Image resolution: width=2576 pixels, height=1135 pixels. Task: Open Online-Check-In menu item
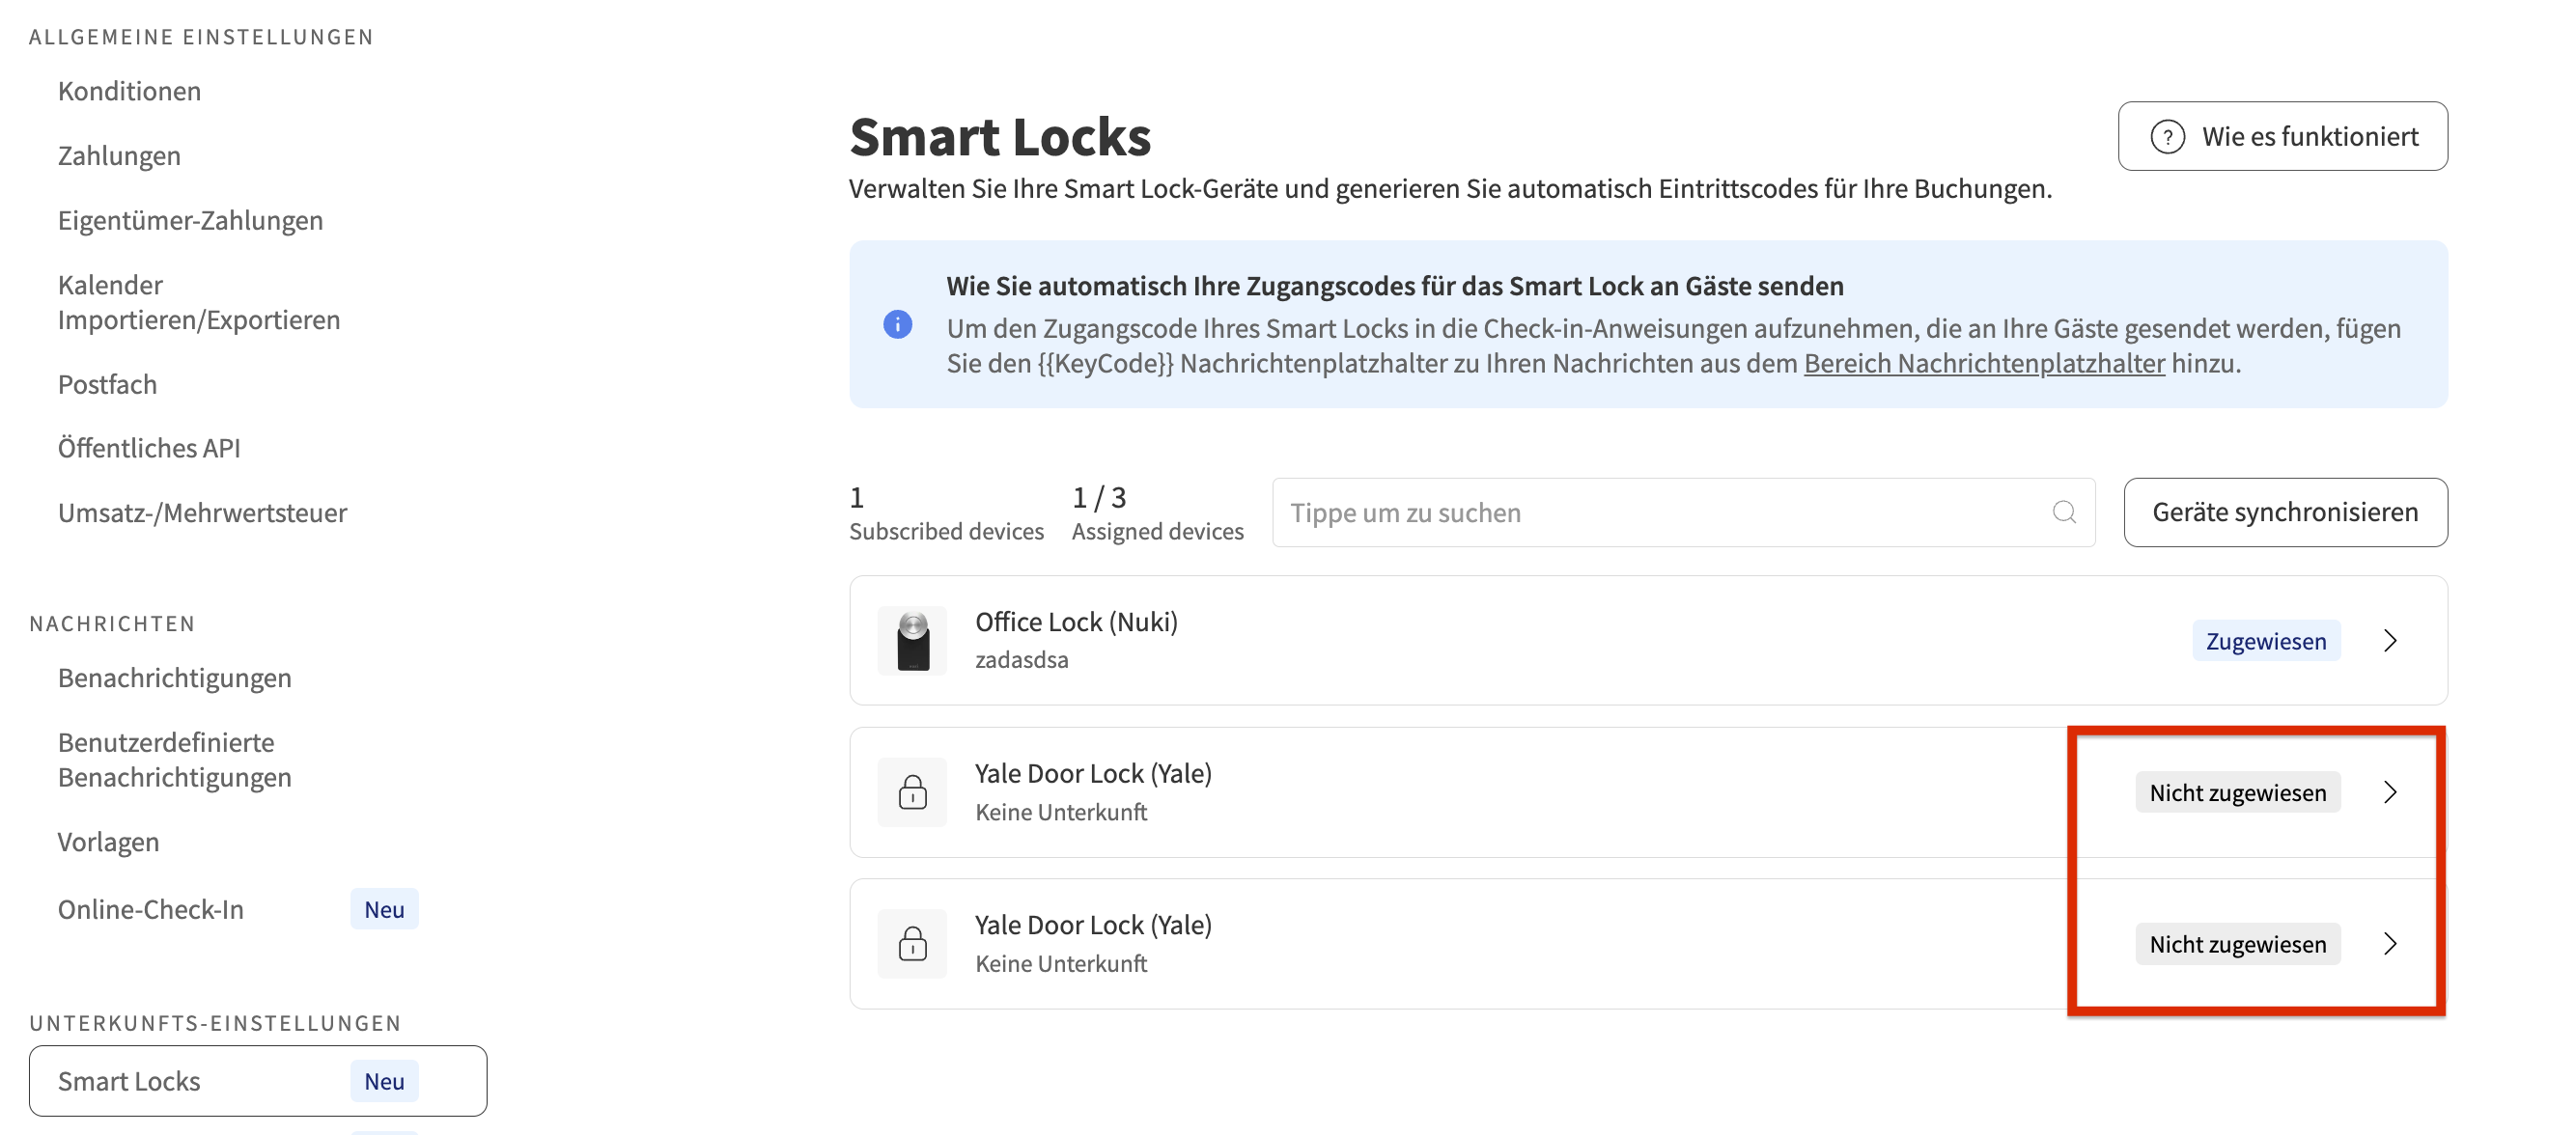150,909
